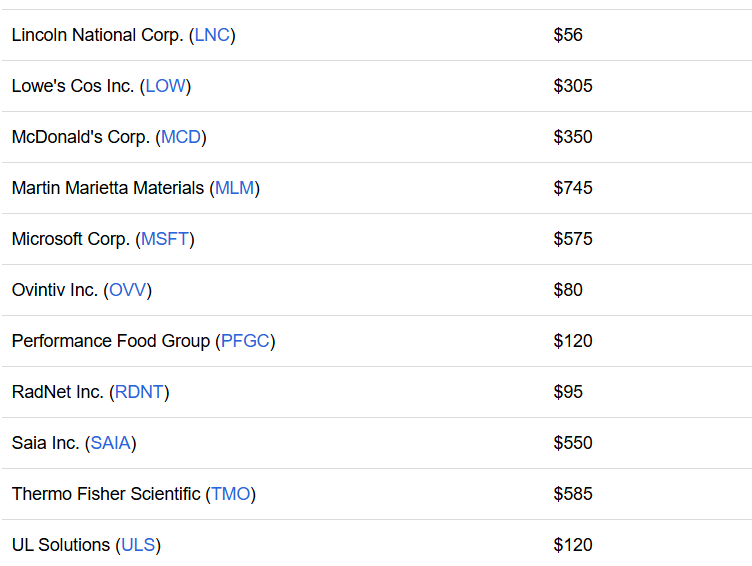Open the PFGC ticker link

point(245,341)
